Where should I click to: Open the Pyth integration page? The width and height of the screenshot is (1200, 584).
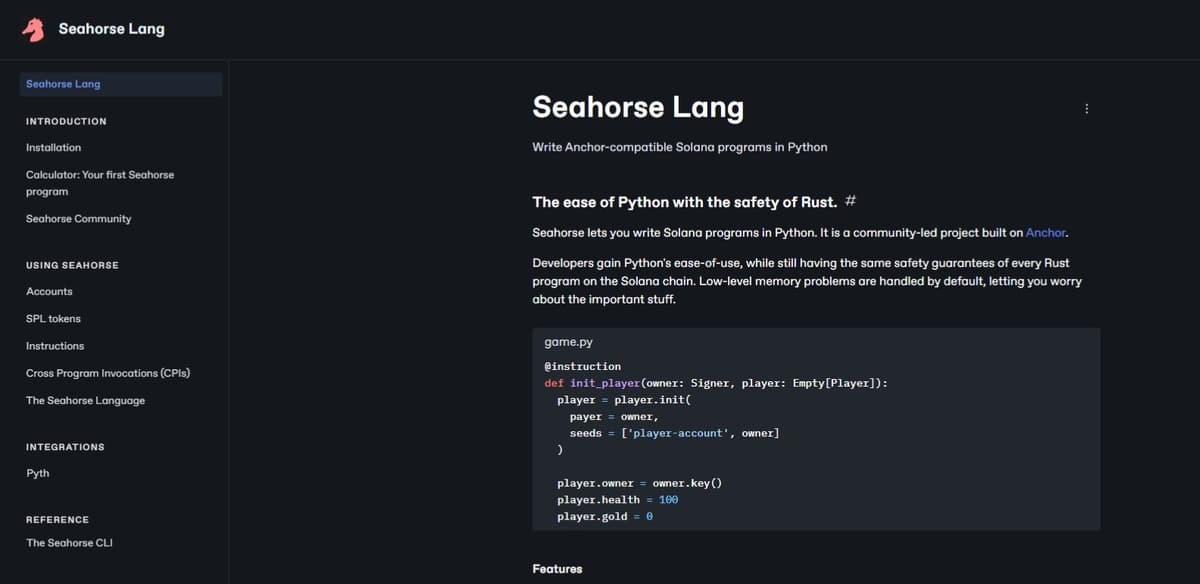pos(37,473)
